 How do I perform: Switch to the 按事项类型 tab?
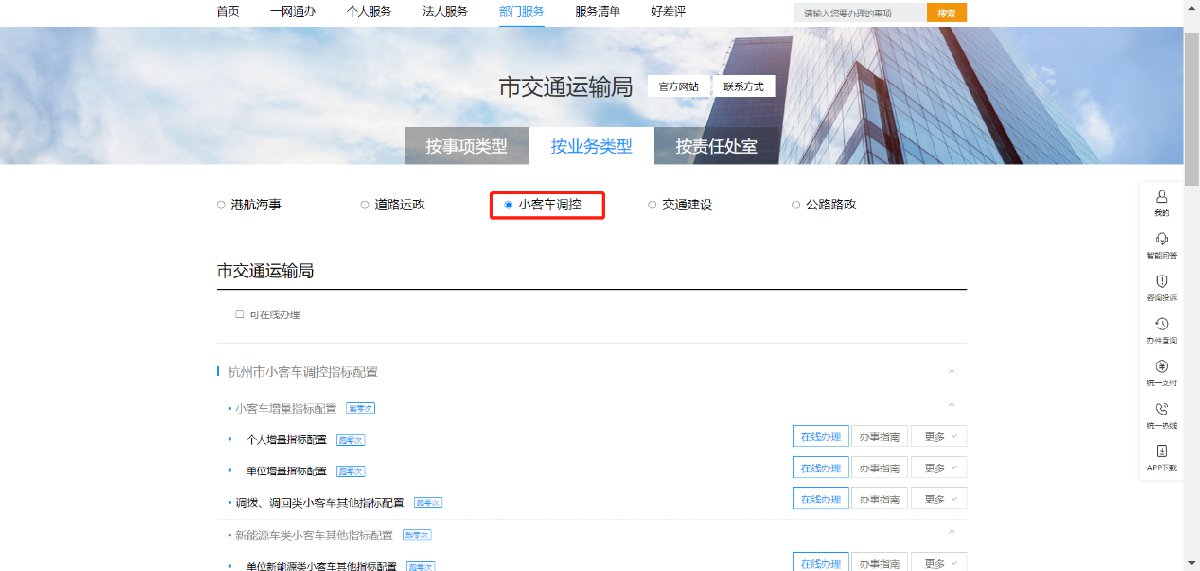(466, 147)
